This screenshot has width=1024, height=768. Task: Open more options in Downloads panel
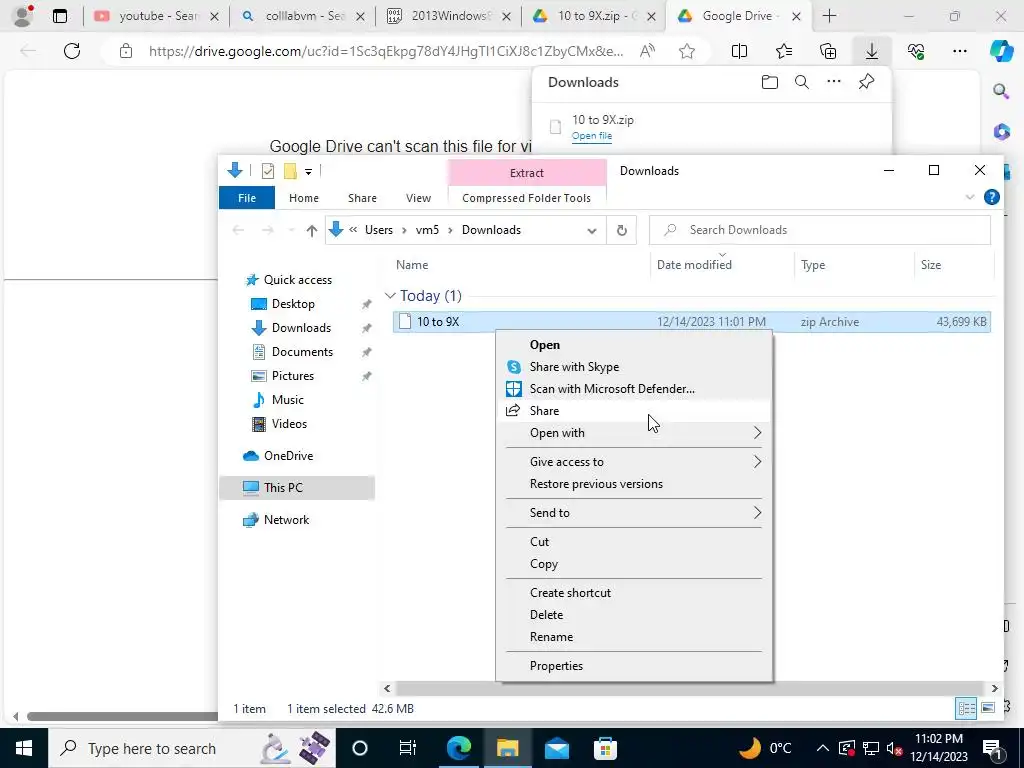tap(834, 82)
